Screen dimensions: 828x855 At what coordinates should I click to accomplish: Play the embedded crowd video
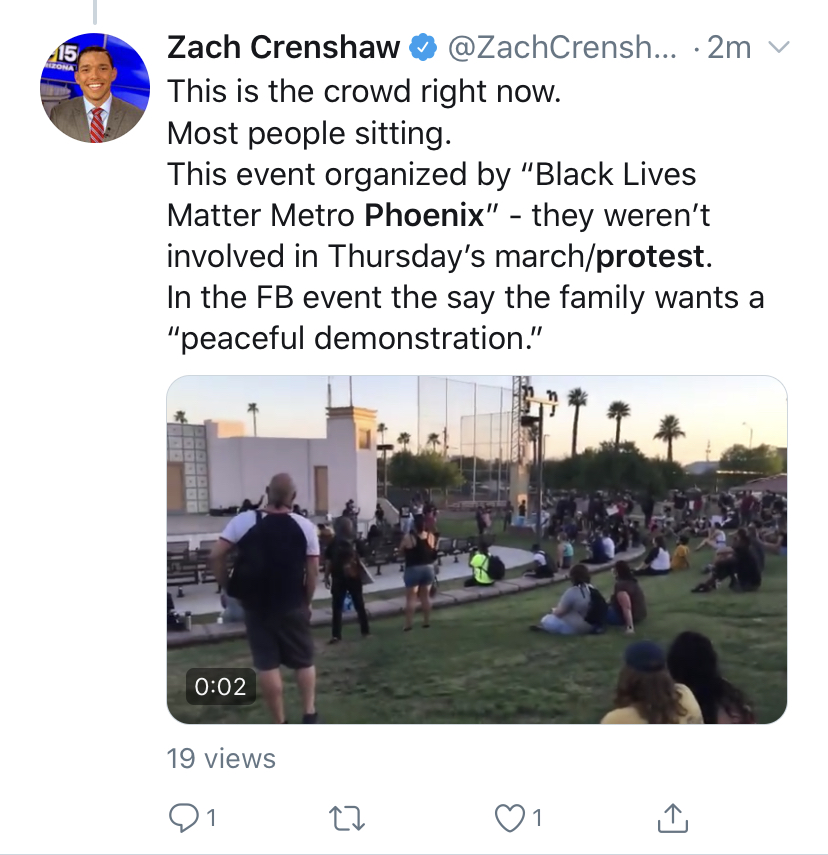477,549
